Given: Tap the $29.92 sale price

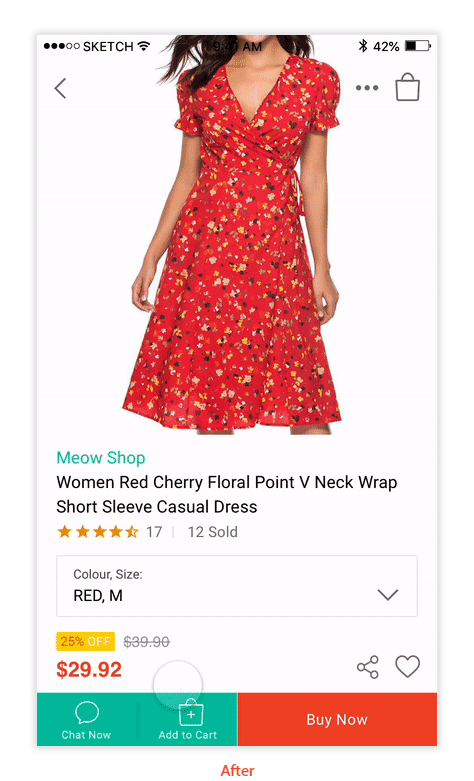Looking at the screenshot, I should click(x=89, y=669).
